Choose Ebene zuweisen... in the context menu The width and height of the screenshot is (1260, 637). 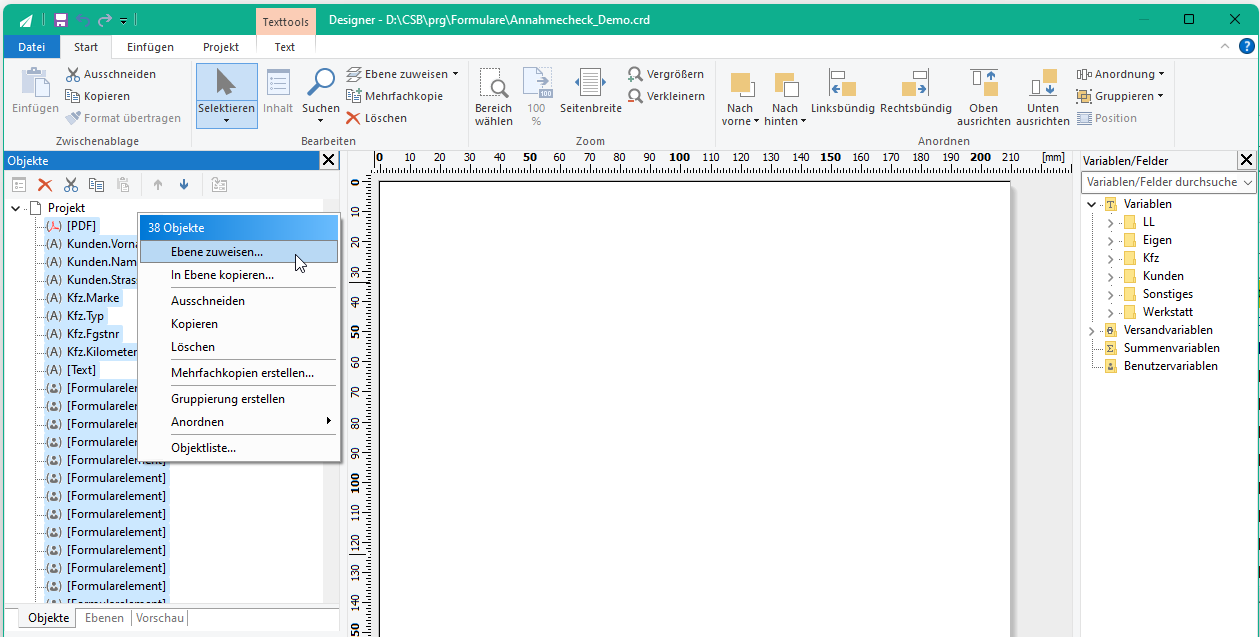point(239,252)
